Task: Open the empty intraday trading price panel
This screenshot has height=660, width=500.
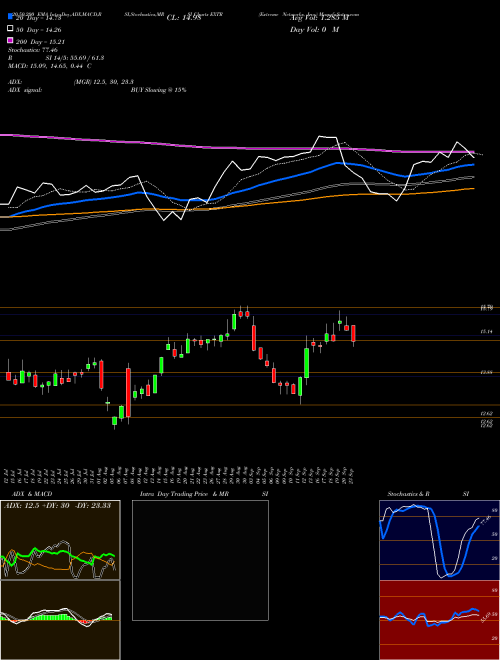Action: (200, 560)
